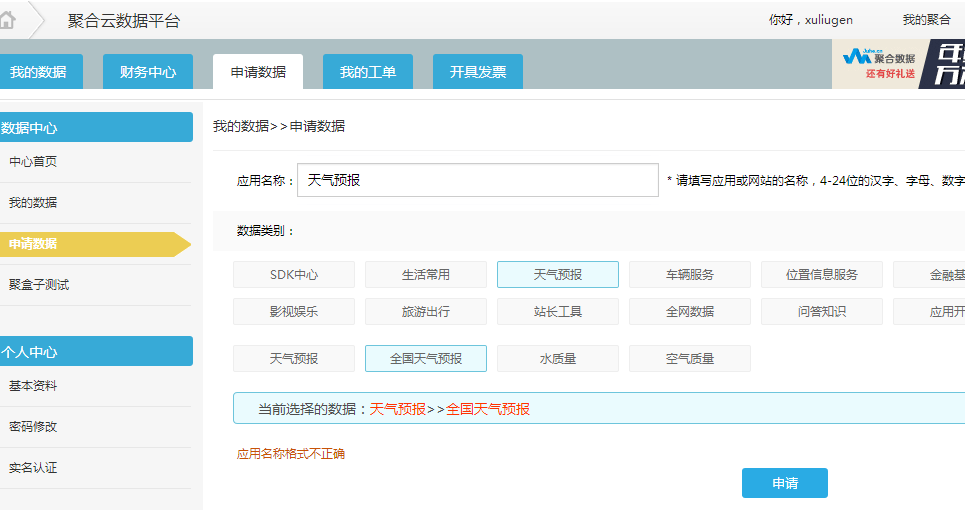The height and width of the screenshot is (510, 965).
Task: Go to 我的工单 tab
Action: pyautogui.click(x=368, y=72)
